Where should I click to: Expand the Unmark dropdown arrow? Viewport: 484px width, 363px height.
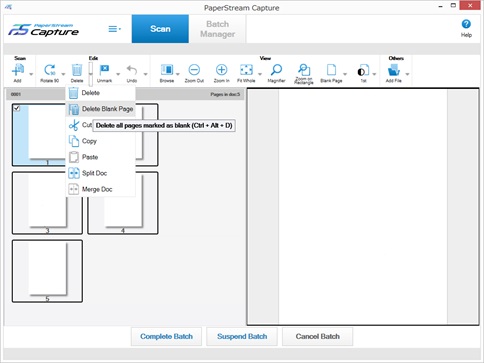[x=118, y=74]
